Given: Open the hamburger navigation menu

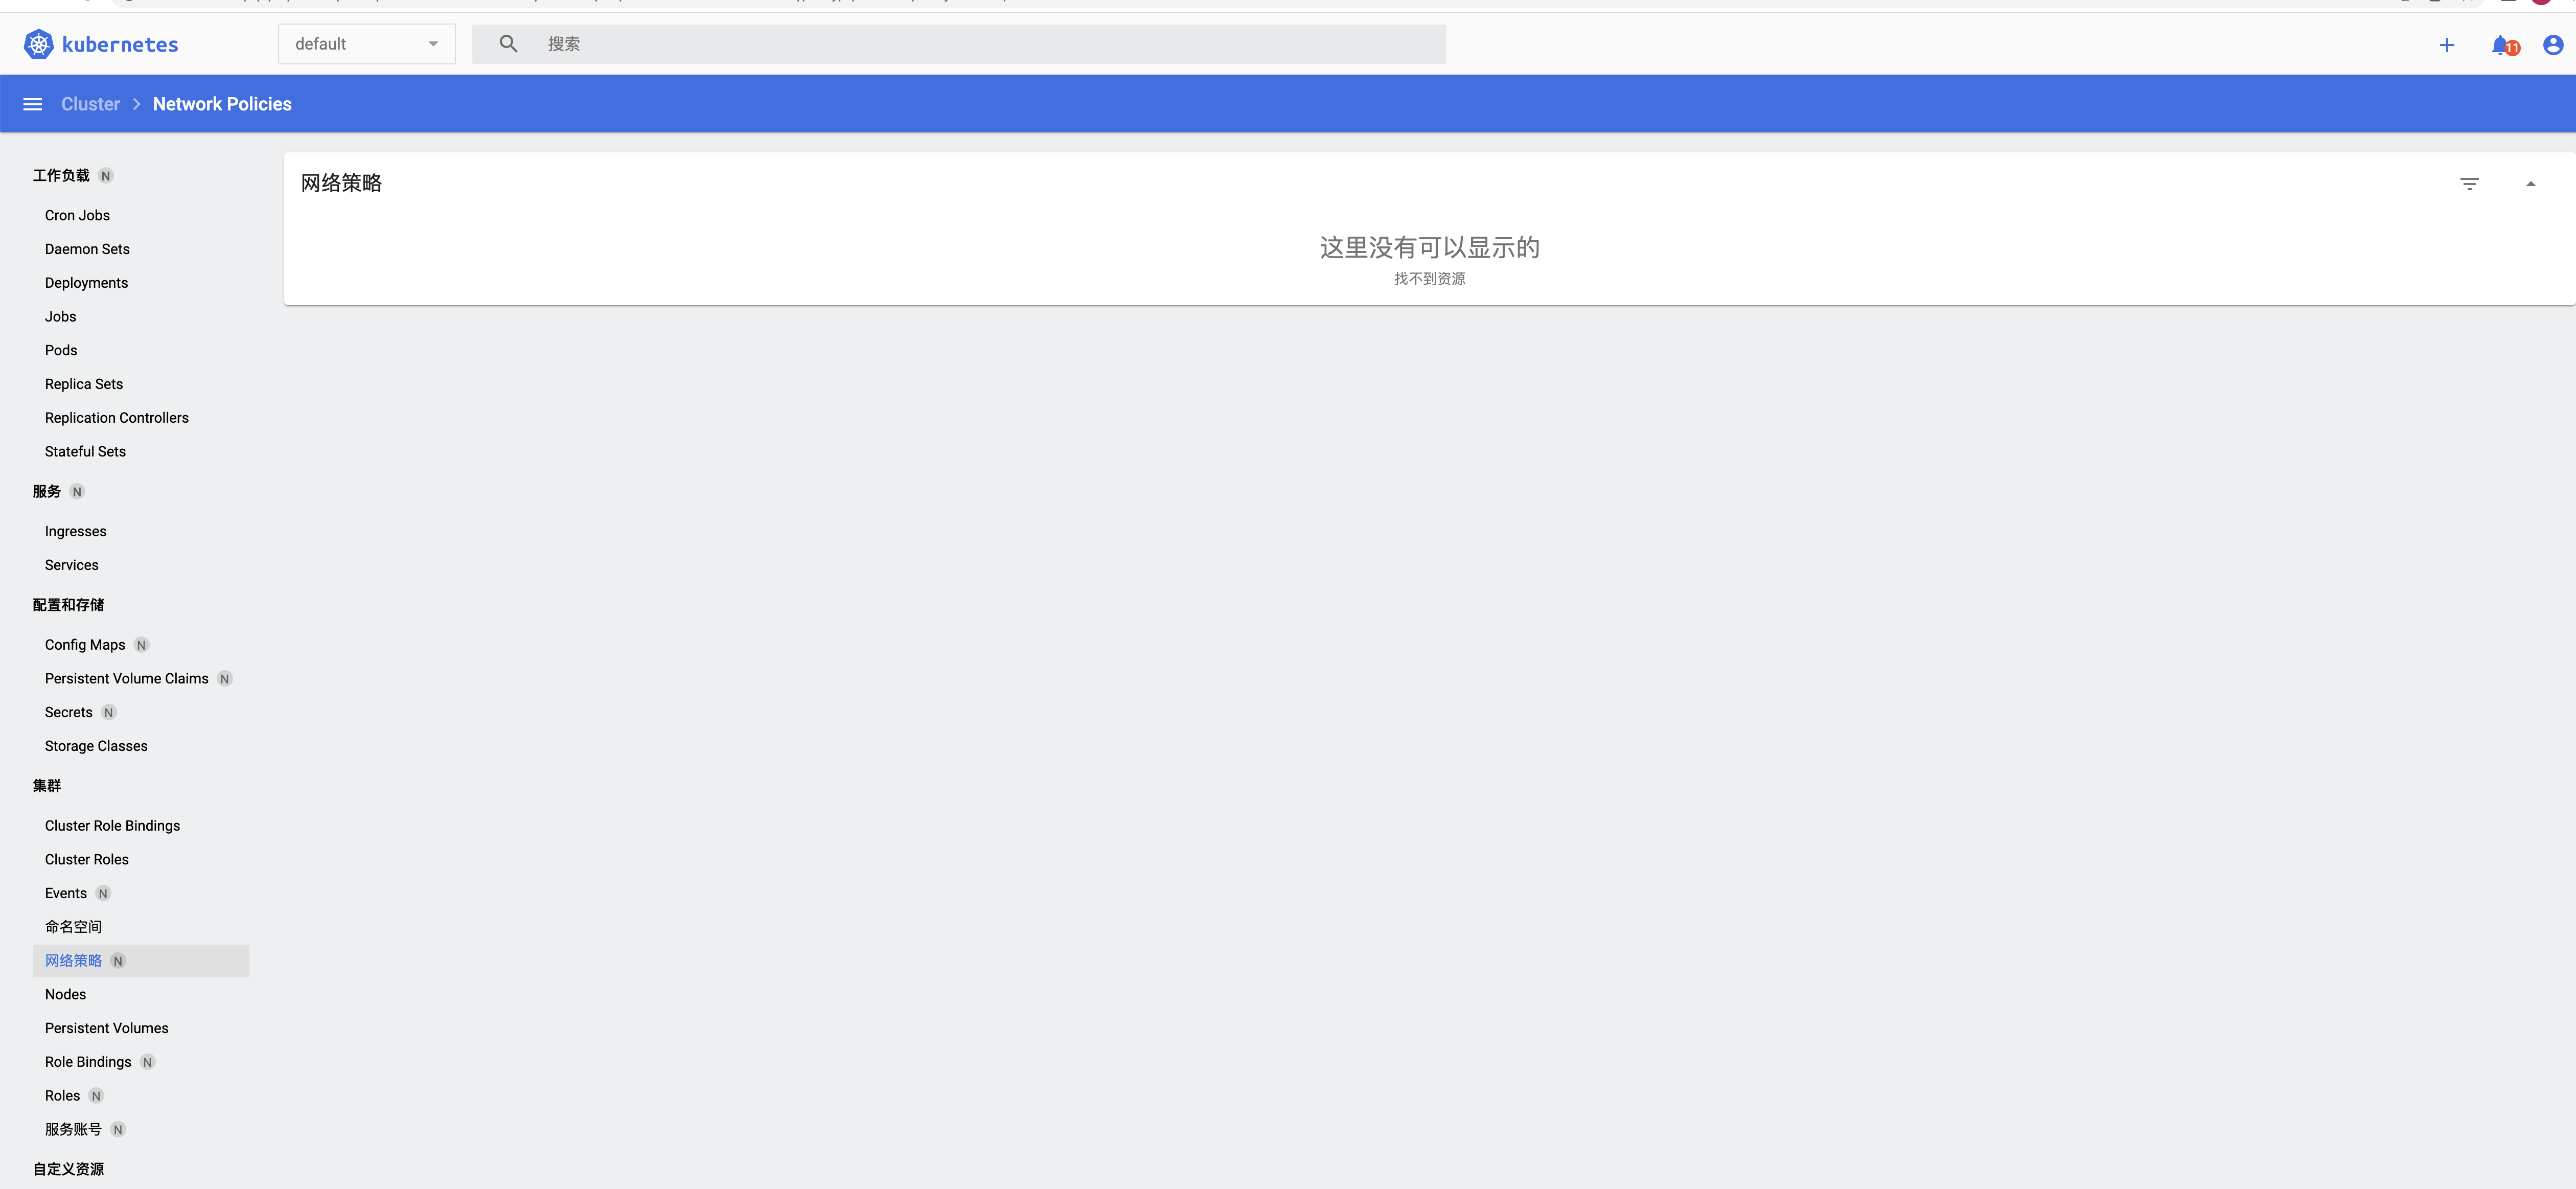Looking at the screenshot, I should click(33, 104).
